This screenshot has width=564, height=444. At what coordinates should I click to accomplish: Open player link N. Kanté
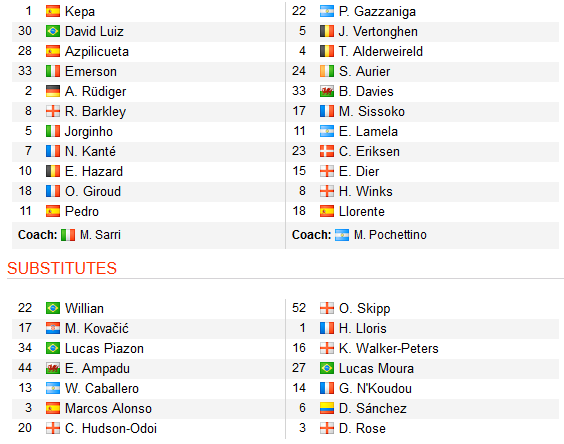pyautogui.click(x=90, y=151)
